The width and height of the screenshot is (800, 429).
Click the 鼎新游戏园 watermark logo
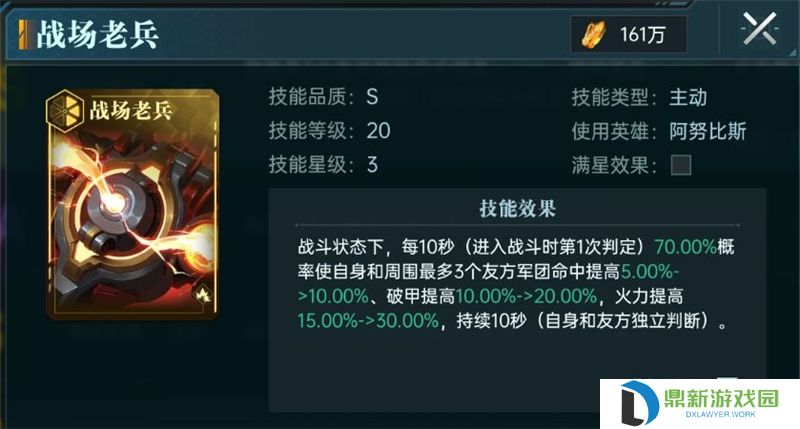(700, 403)
